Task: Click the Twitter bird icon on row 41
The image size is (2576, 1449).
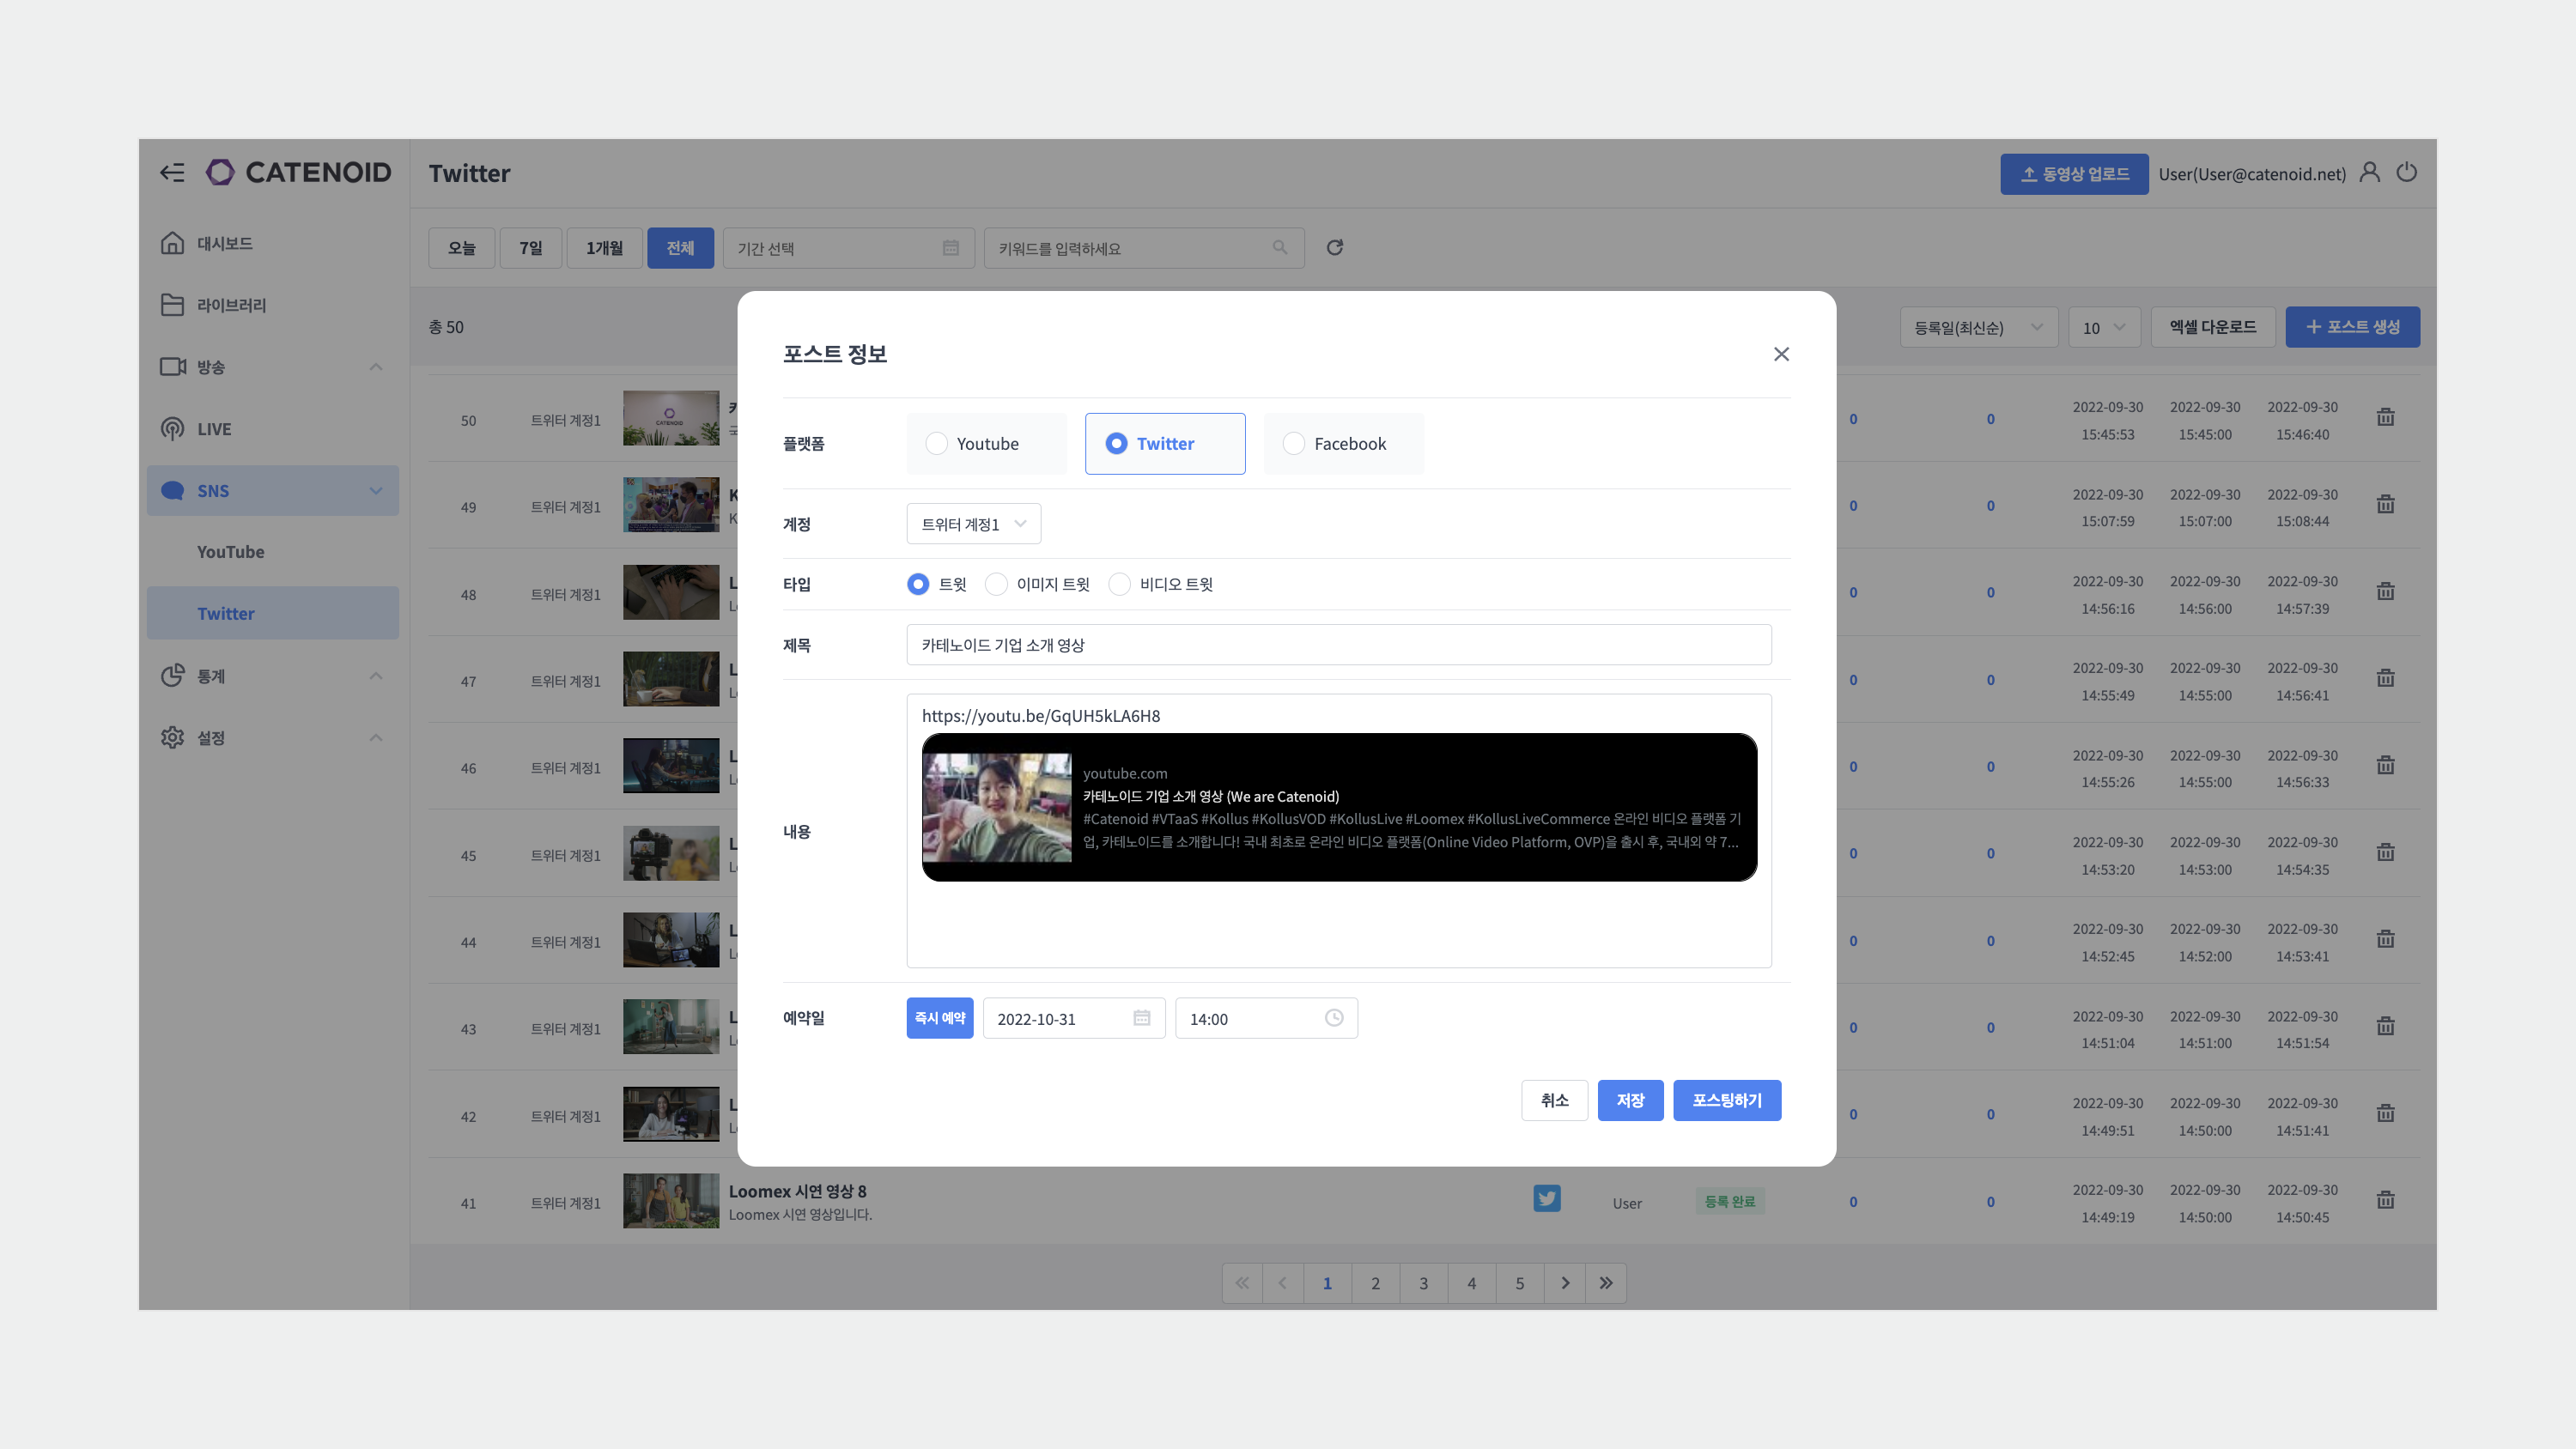Action: (1546, 1198)
